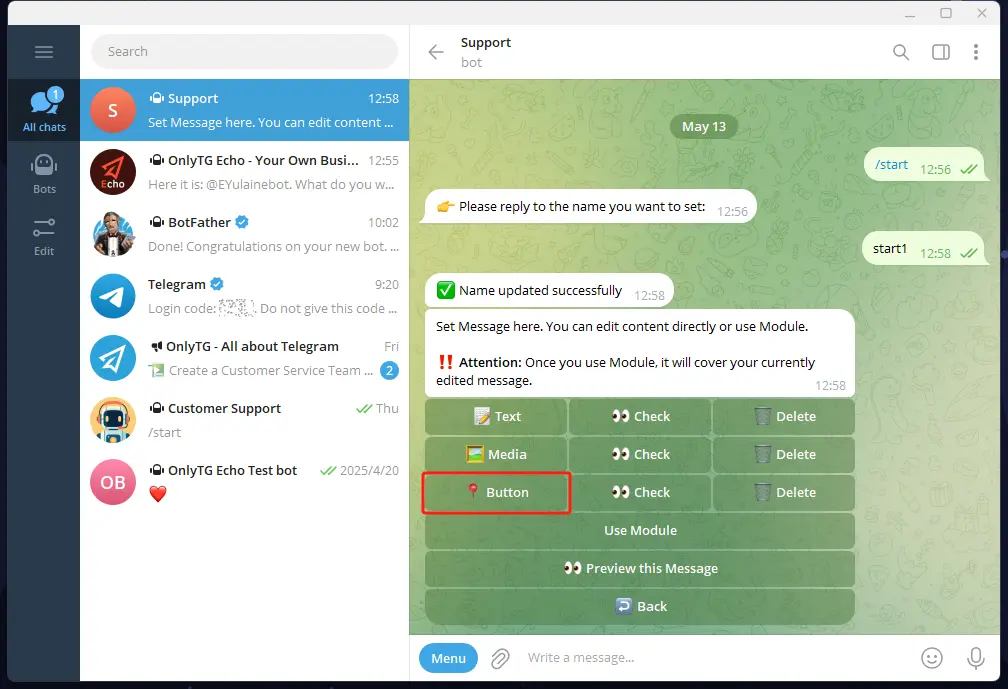
Task: Toggle the right info side panel
Action: [x=940, y=52]
